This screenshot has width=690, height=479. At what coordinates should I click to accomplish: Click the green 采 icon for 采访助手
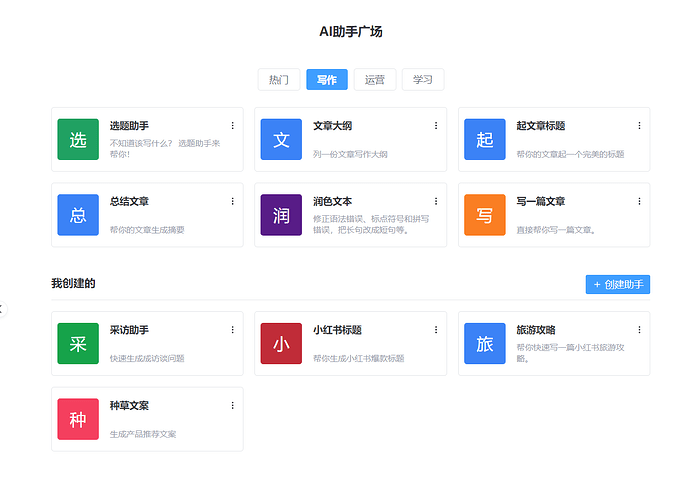78,344
